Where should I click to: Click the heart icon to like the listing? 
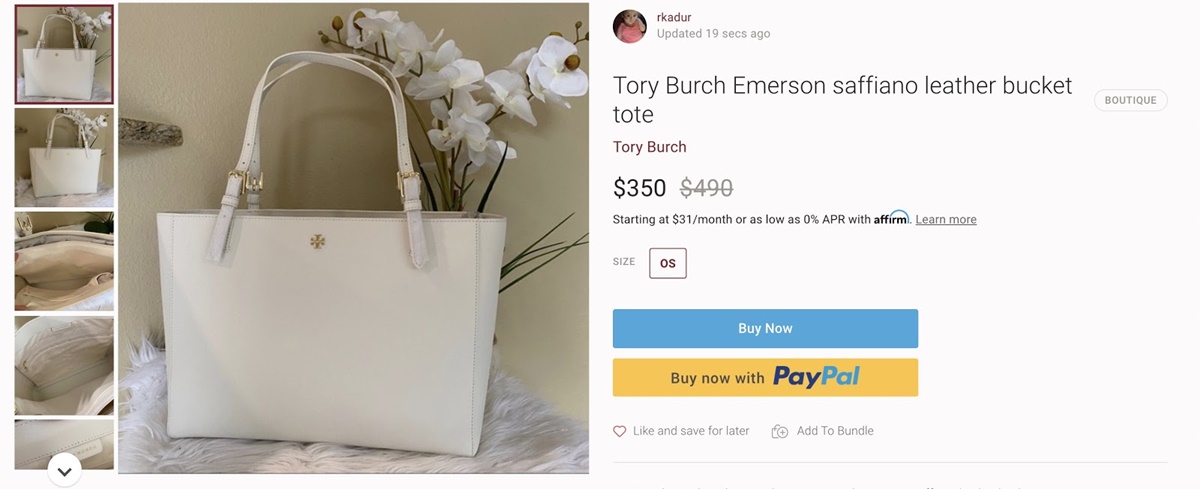click(x=620, y=431)
